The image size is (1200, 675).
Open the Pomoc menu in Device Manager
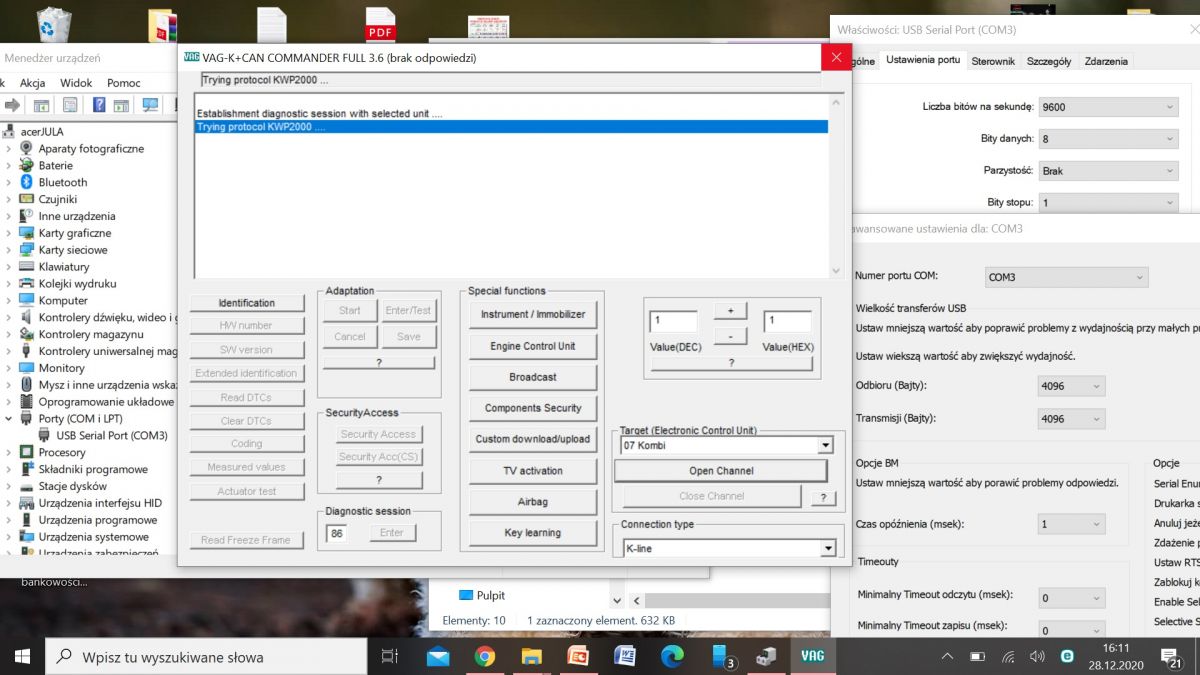click(124, 83)
